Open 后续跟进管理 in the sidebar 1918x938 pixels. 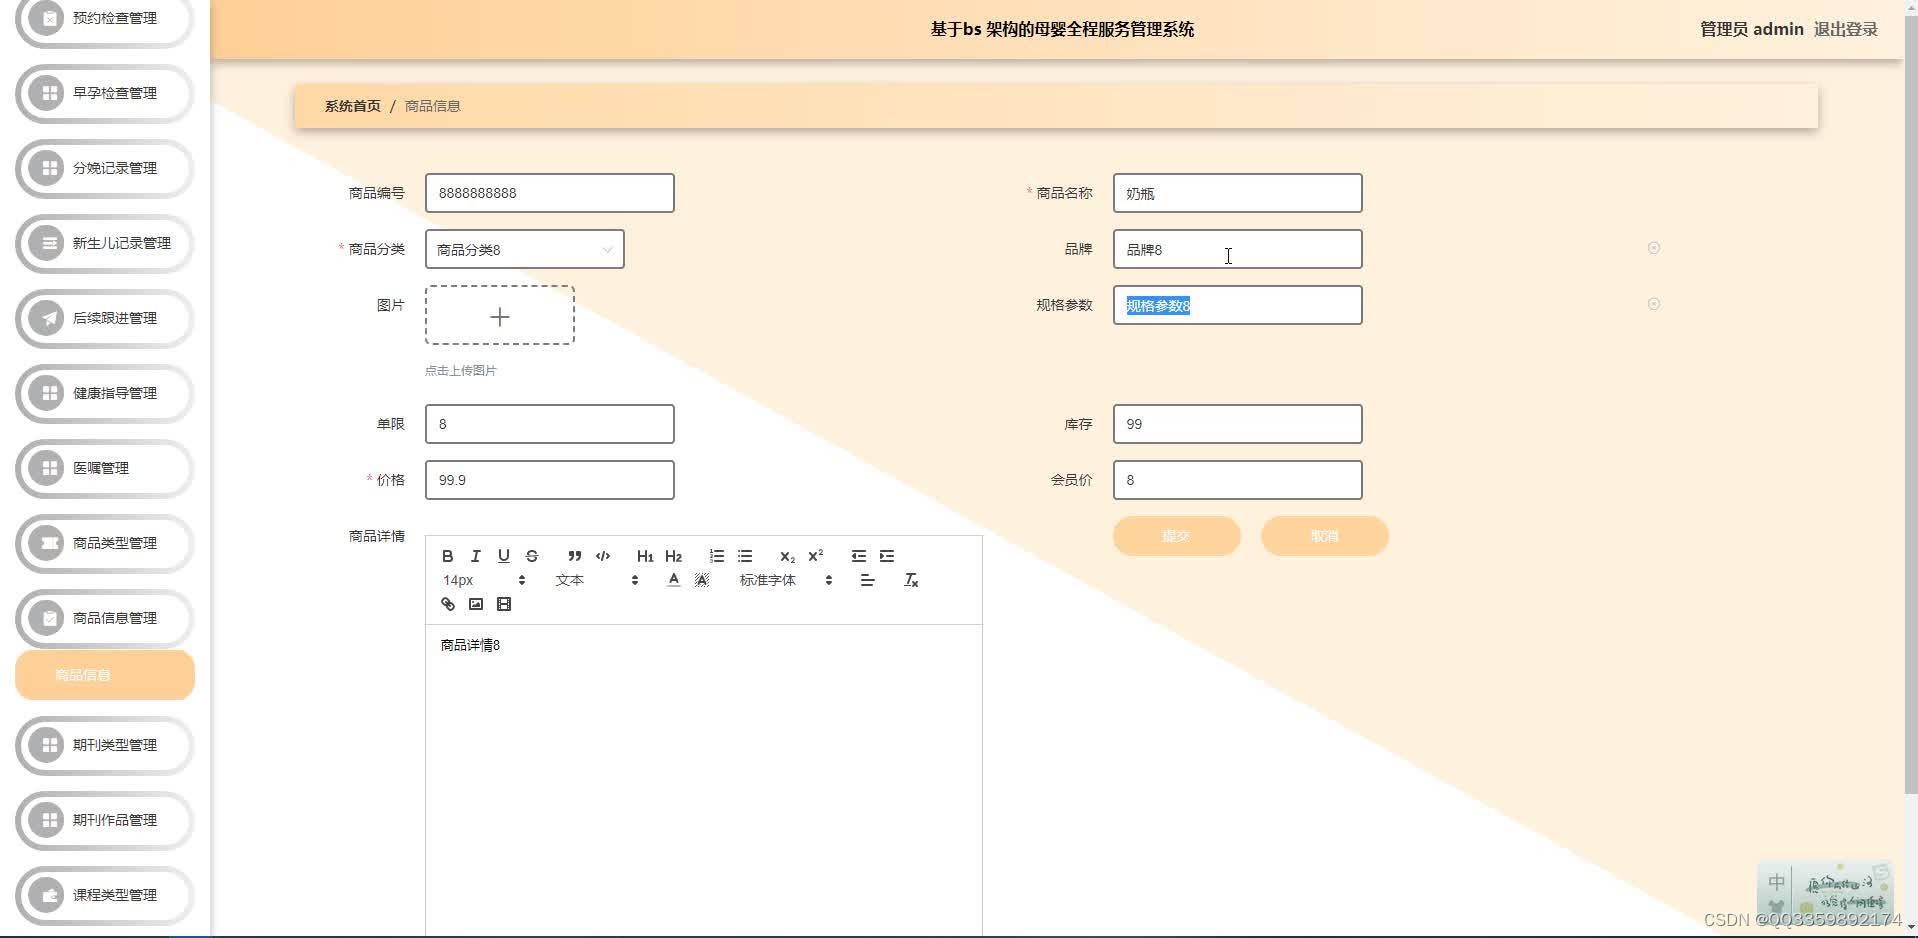(x=105, y=318)
